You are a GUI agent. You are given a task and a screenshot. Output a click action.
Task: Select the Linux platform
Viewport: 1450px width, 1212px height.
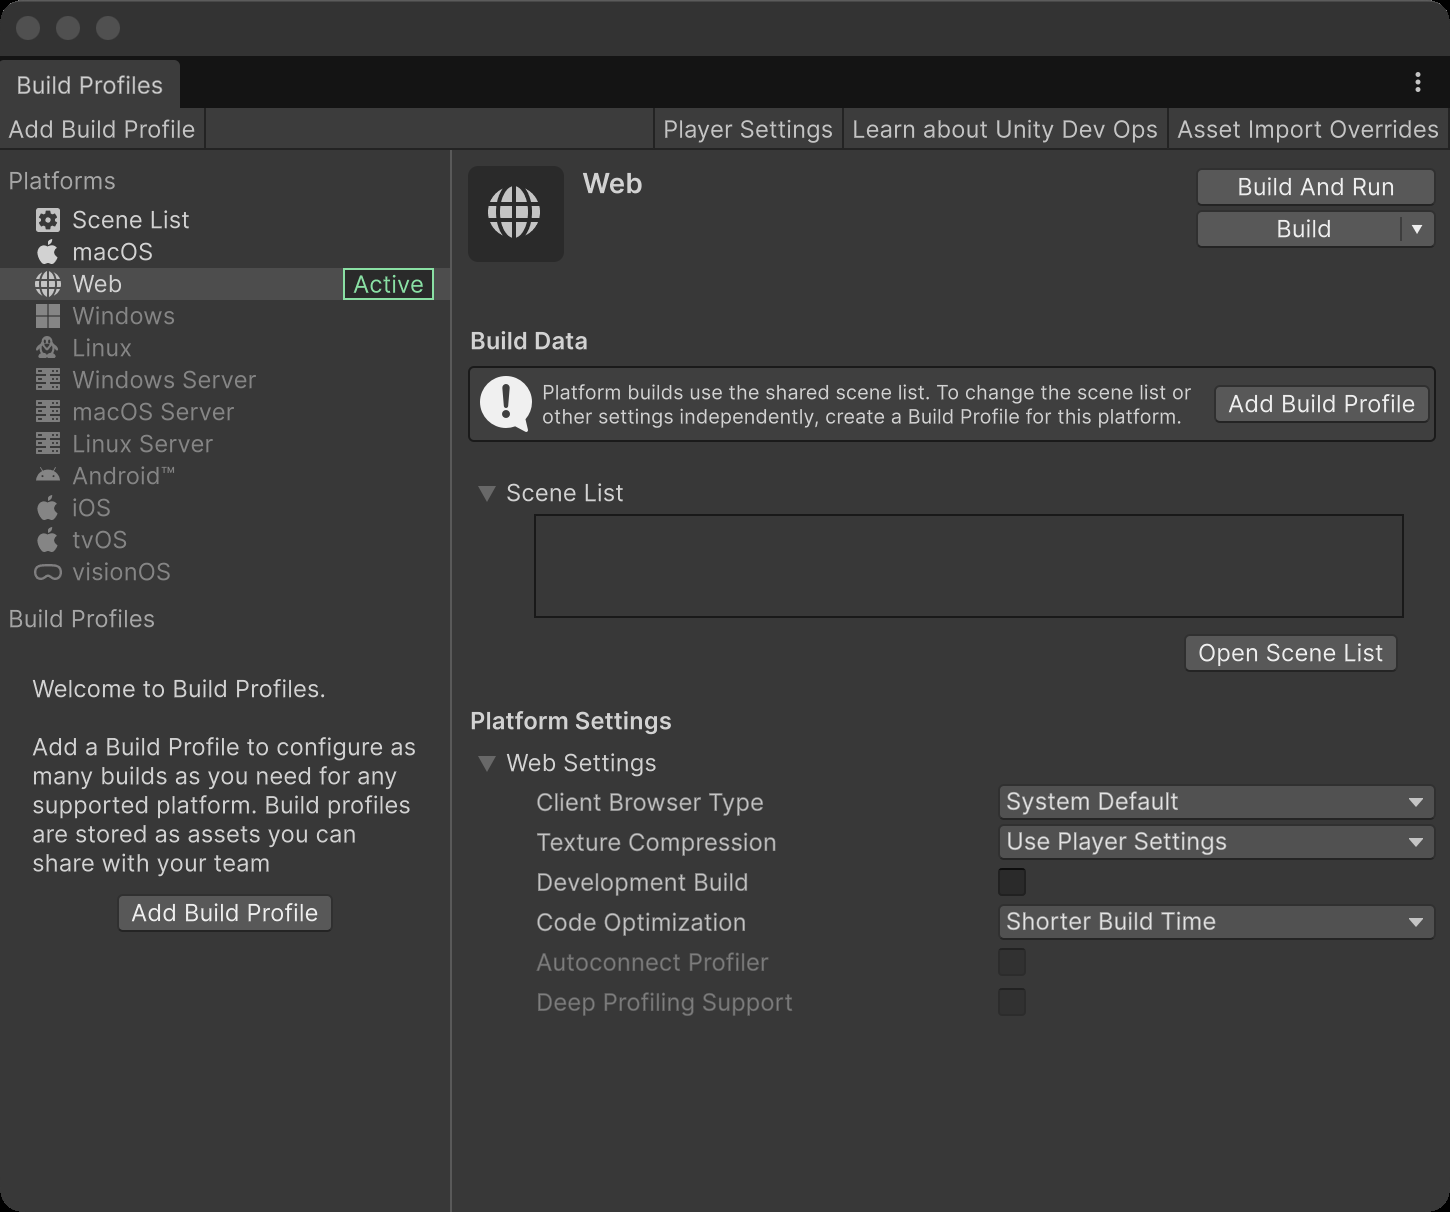click(225, 348)
